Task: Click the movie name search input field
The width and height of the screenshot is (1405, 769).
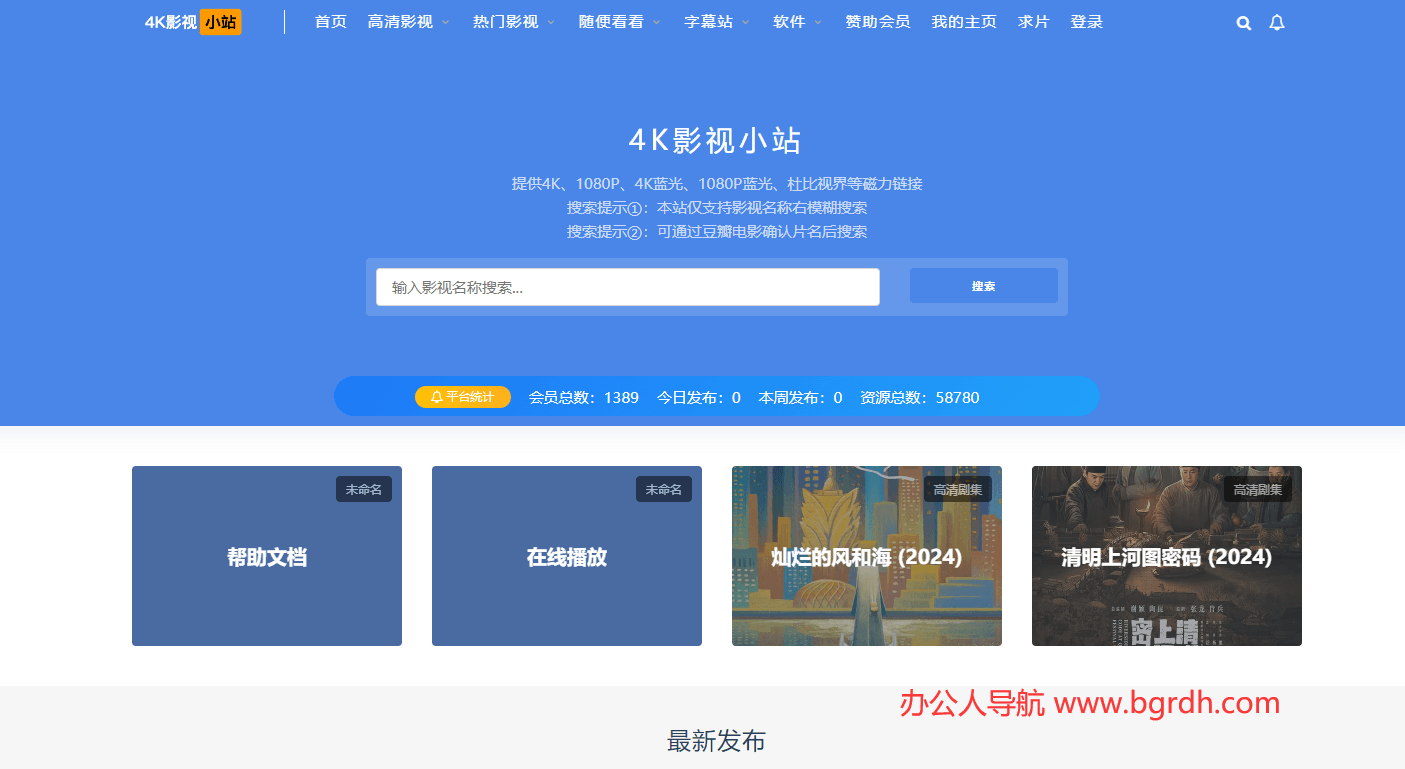Action: (x=627, y=287)
